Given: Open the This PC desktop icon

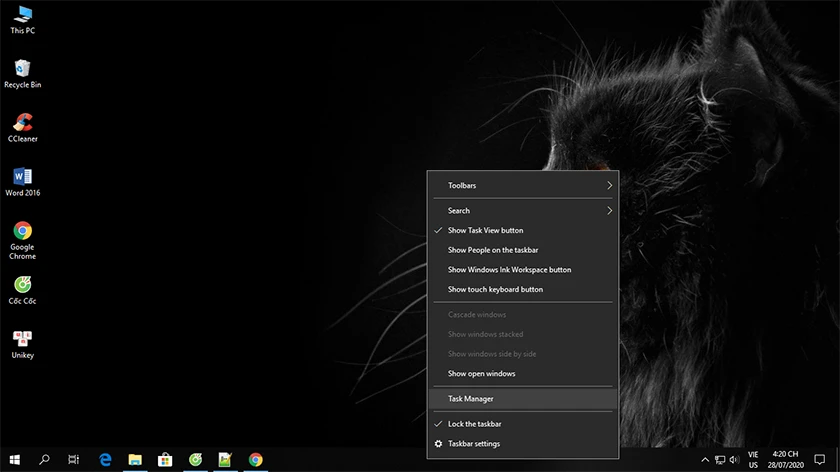Looking at the screenshot, I should click(22, 20).
